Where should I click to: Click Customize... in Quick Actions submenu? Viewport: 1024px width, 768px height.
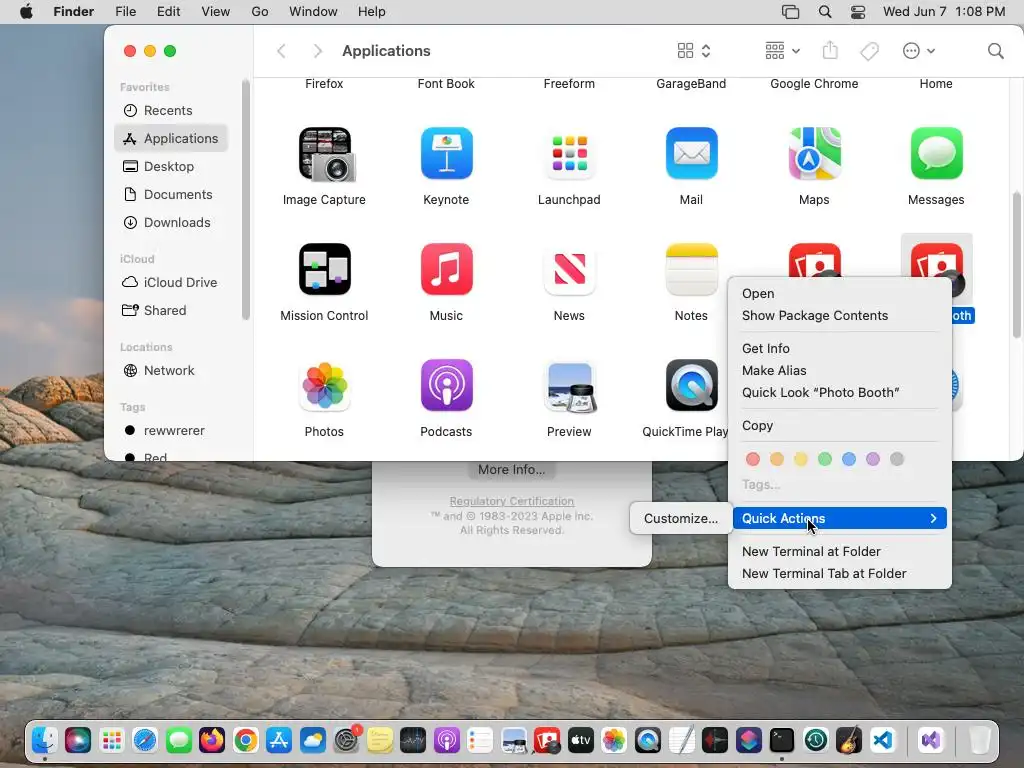pyautogui.click(x=680, y=518)
